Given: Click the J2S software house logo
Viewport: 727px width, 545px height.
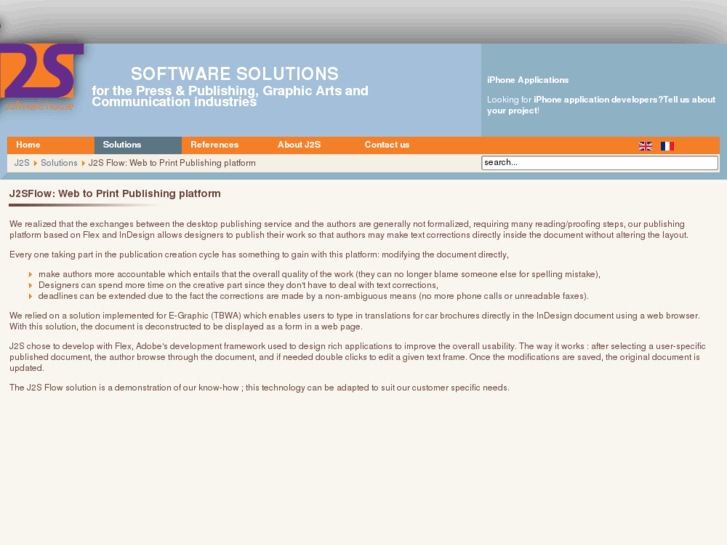Looking at the screenshot, I should point(41,77).
